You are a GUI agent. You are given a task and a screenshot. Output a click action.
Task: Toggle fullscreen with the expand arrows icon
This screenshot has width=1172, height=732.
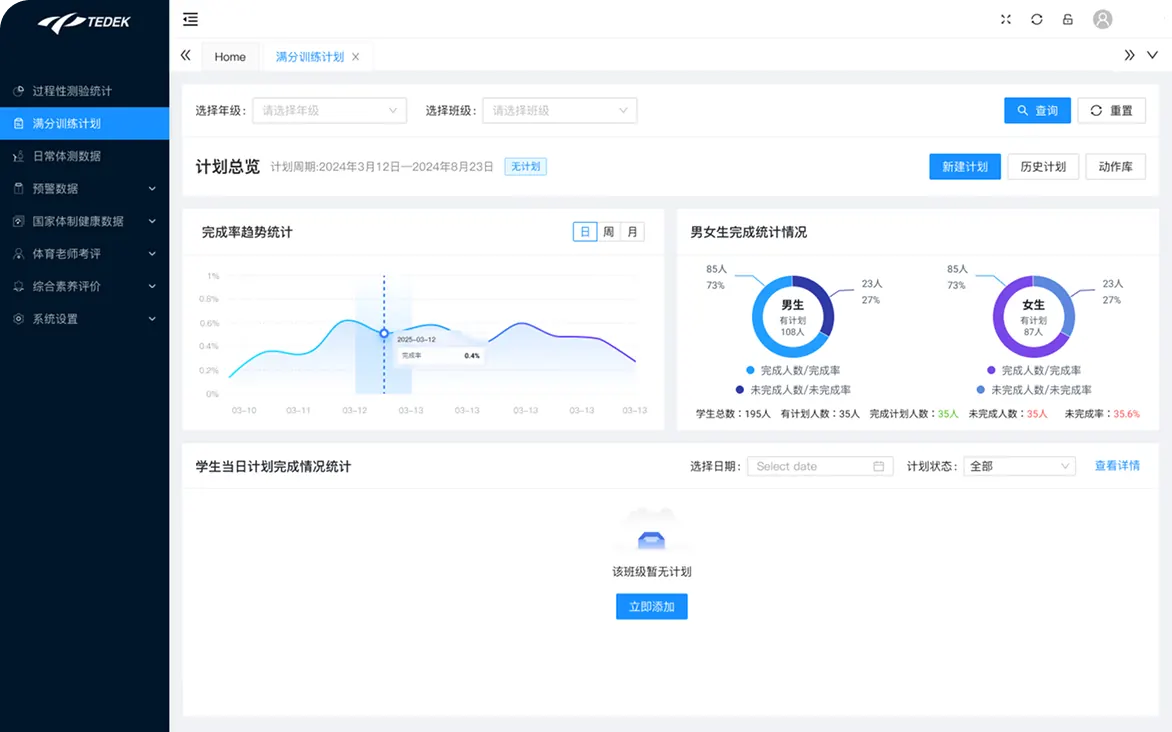pos(1005,19)
